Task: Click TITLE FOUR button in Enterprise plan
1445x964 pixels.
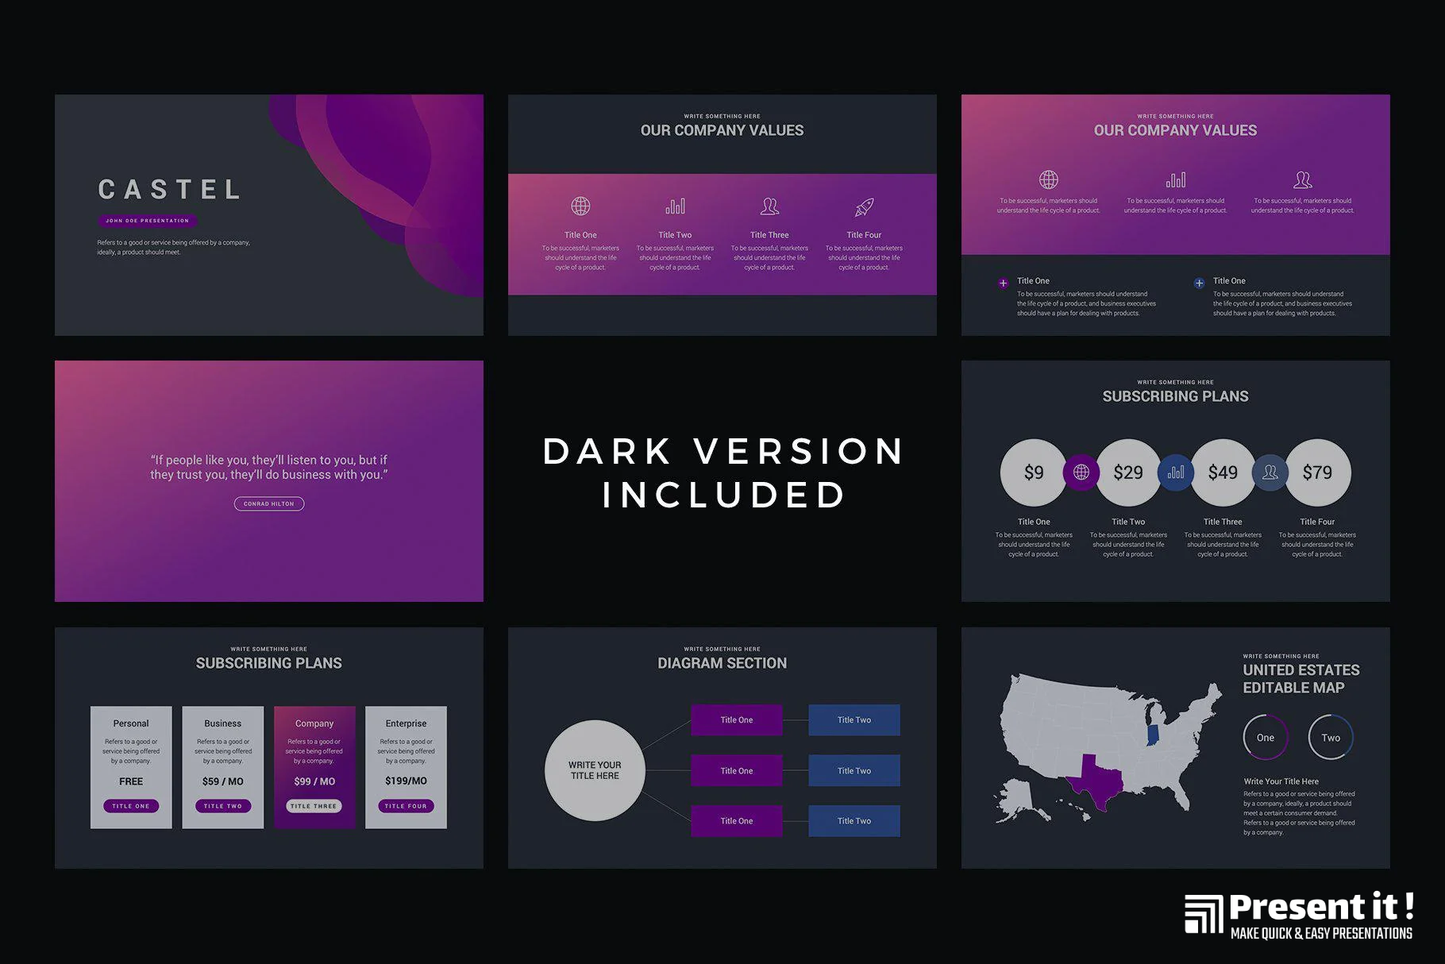Action: (405, 806)
